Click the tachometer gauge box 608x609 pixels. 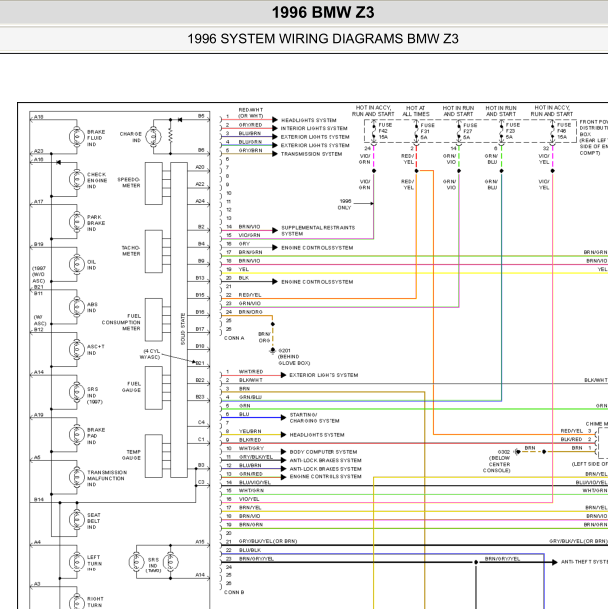click(154, 251)
